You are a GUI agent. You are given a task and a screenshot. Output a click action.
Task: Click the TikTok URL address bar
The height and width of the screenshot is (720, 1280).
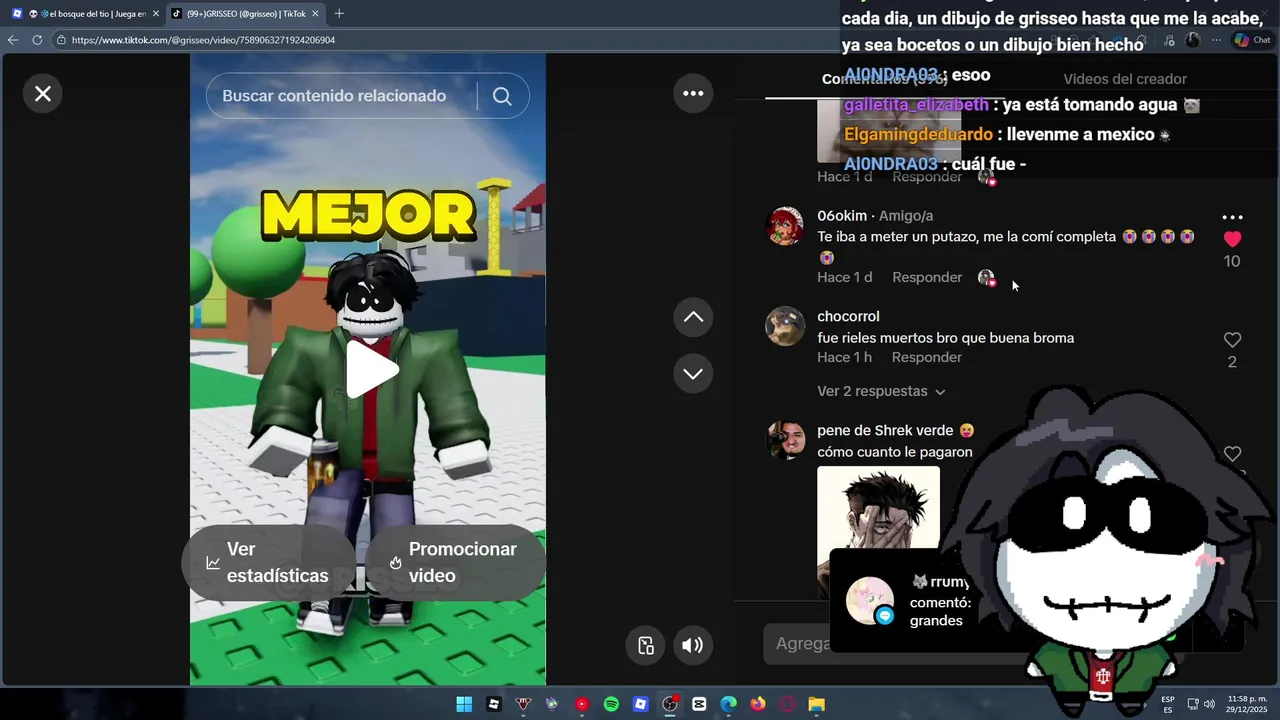203,40
